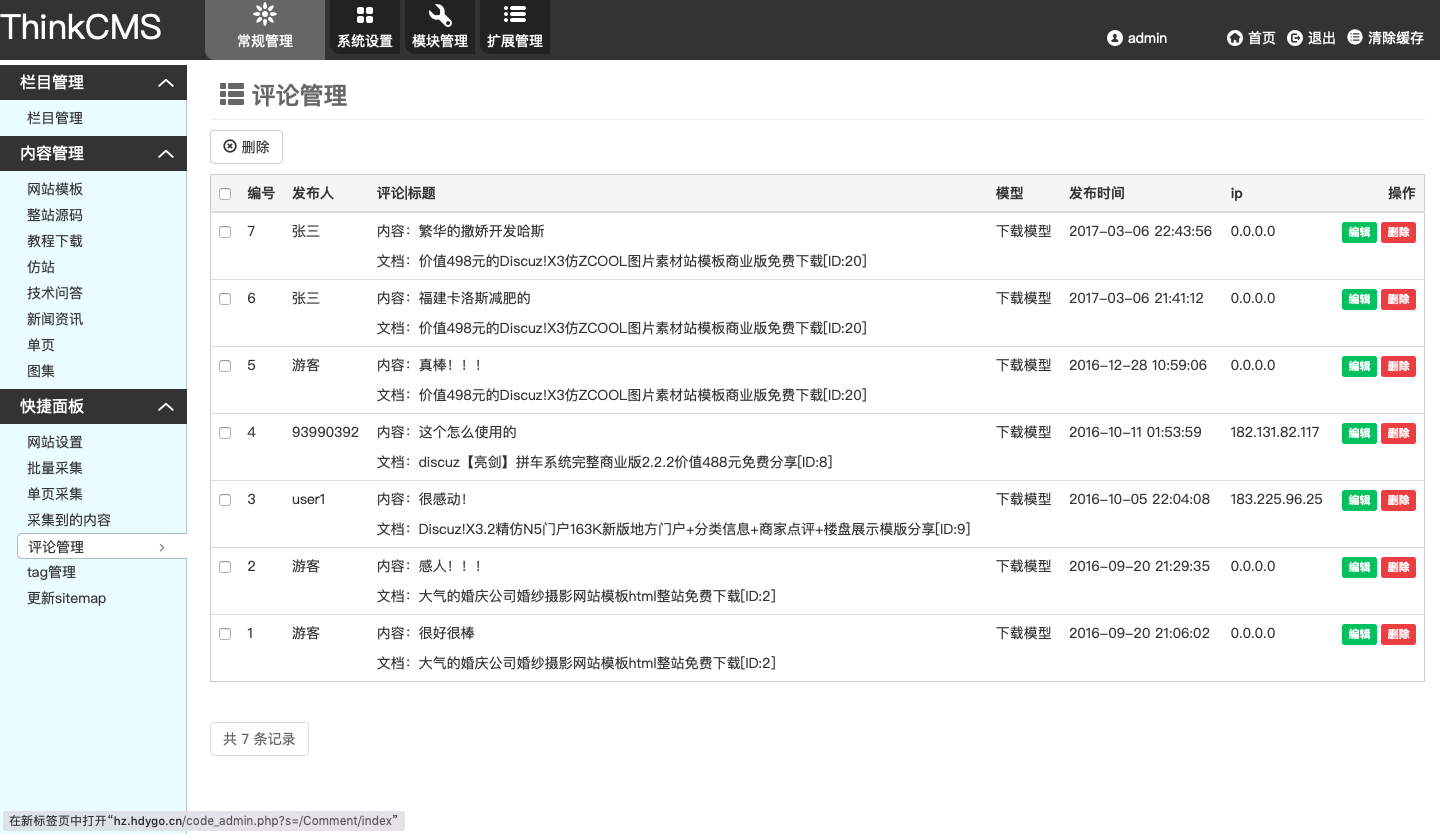
Task: Open 扩展管理 list icon
Action: pyautogui.click(x=515, y=16)
